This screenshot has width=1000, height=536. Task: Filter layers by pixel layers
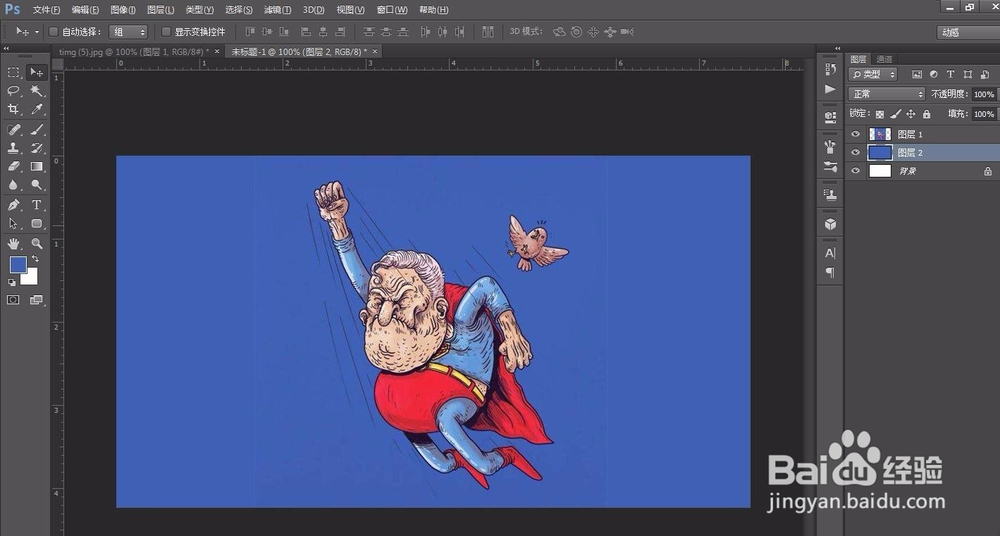click(917, 75)
